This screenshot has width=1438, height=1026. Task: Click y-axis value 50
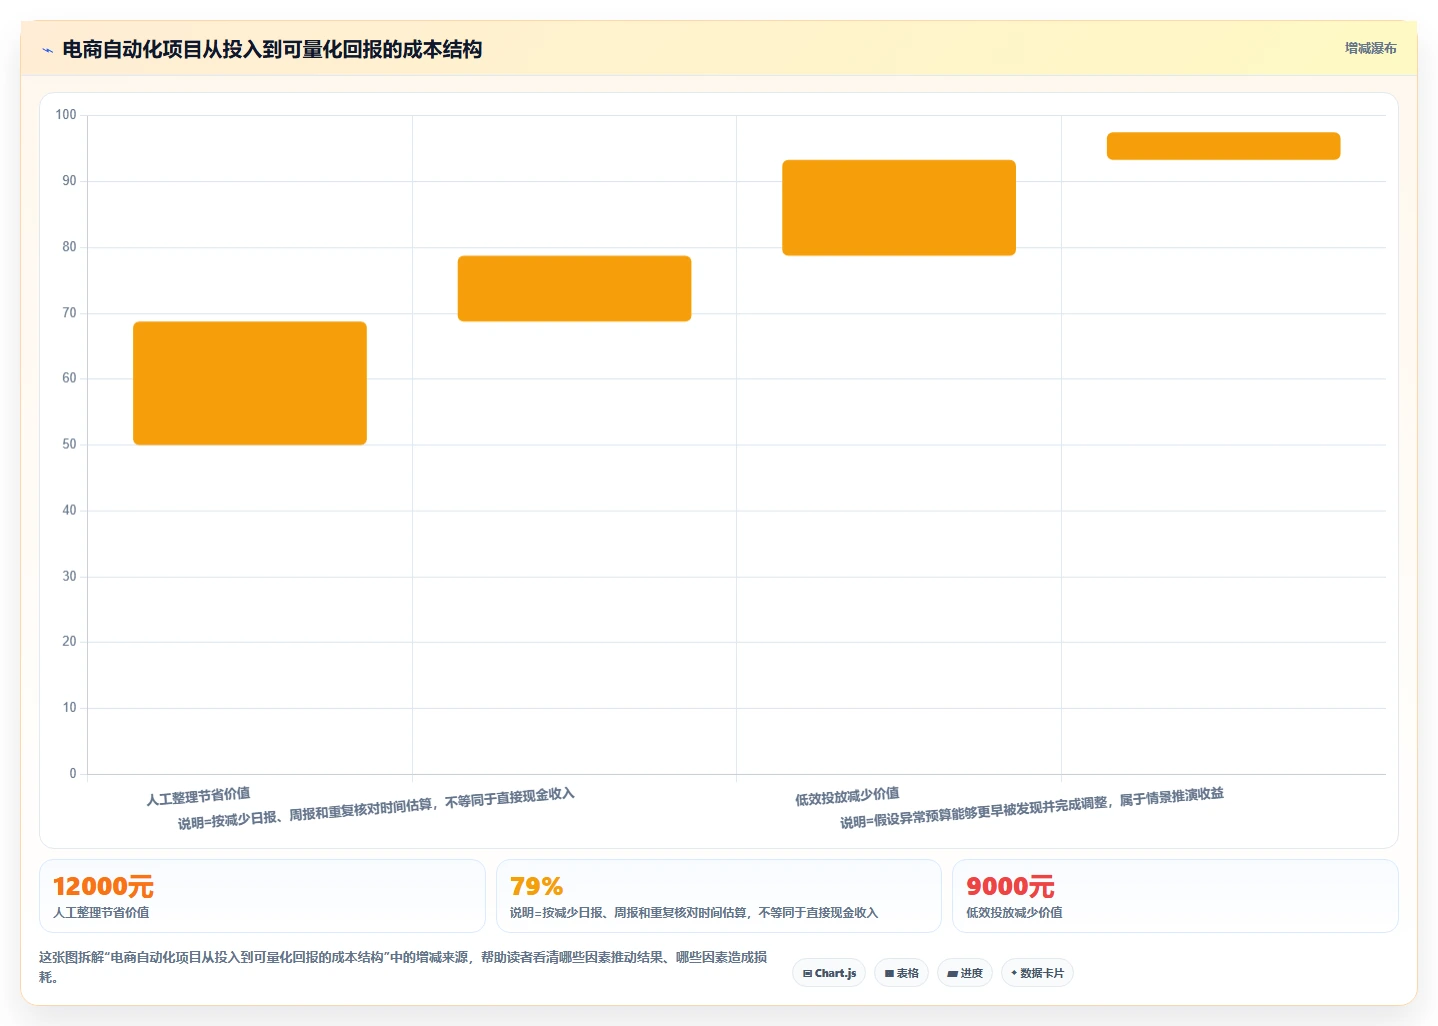(69, 444)
